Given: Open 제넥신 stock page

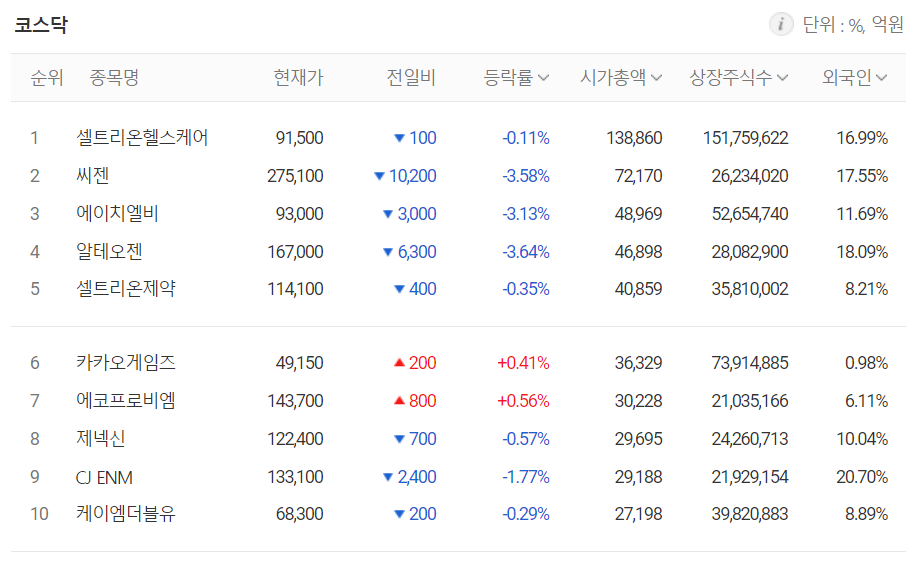Looking at the screenshot, I should coord(101,439).
